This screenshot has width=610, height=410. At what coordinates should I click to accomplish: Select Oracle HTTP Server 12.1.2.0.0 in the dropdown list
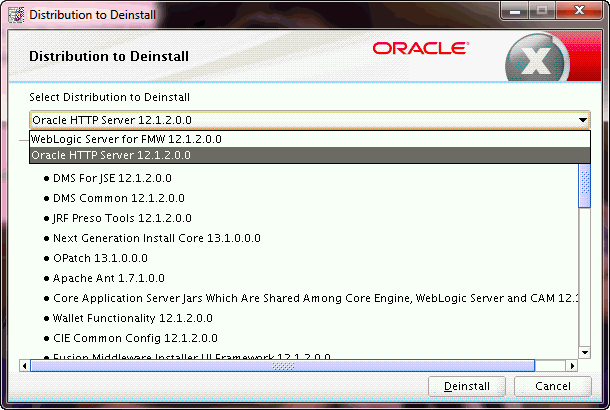coord(310,155)
